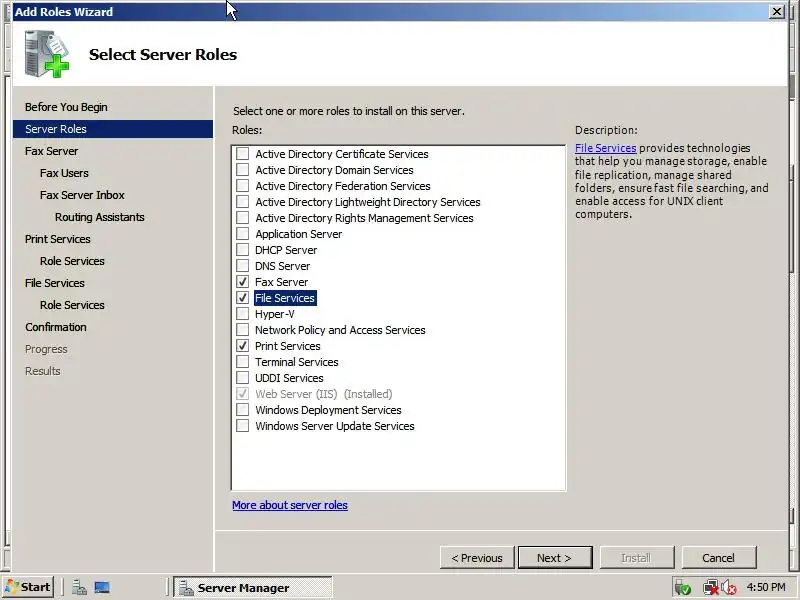Check Windows Deployment Services
The image size is (800, 600).
pos(243,410)
